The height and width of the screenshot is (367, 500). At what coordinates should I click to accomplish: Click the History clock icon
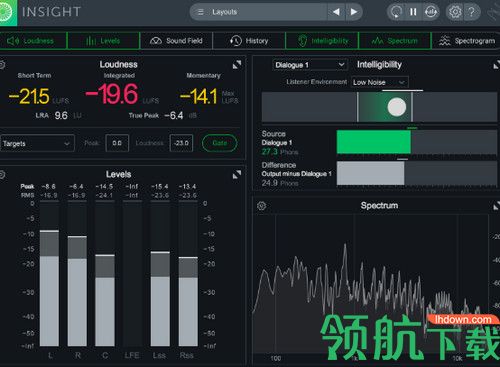(236, 41)
